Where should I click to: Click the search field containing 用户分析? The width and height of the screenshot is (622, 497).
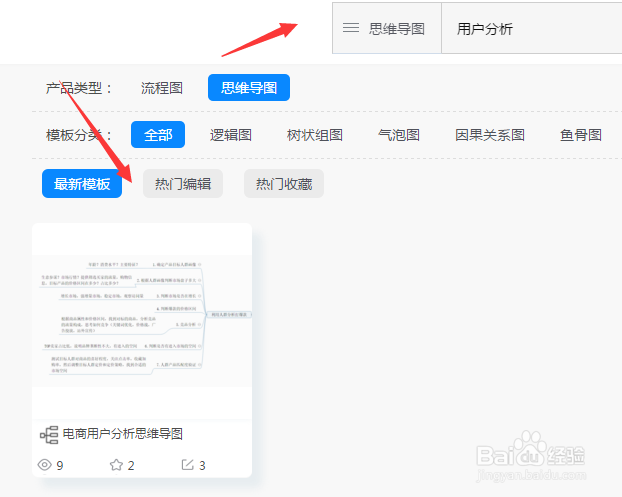click(x=532, y=28)
